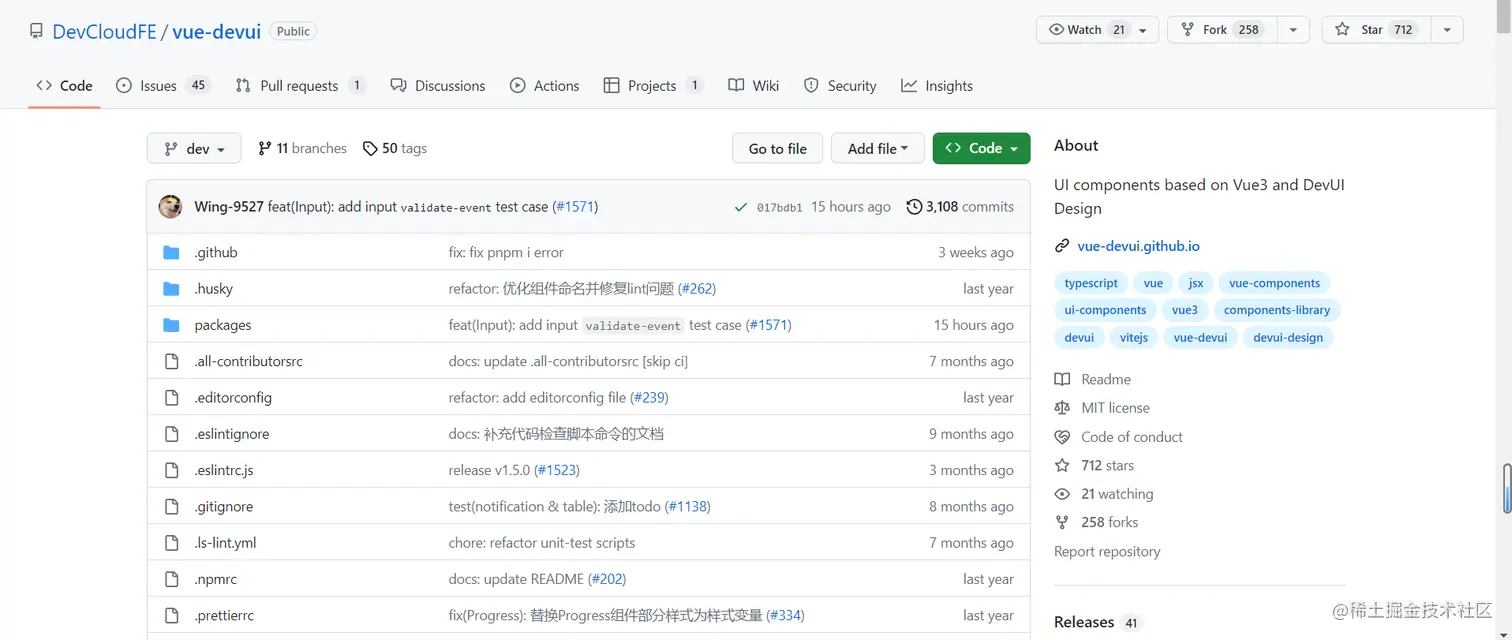Click the .gitignore file icon
Image resolution: width=1512 pixels, height=640 pixels.
coord(171,506)
